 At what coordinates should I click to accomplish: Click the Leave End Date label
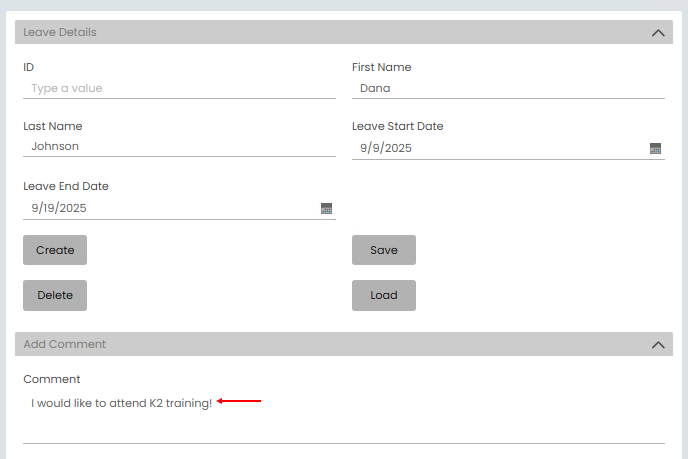[x=66, y=186]
